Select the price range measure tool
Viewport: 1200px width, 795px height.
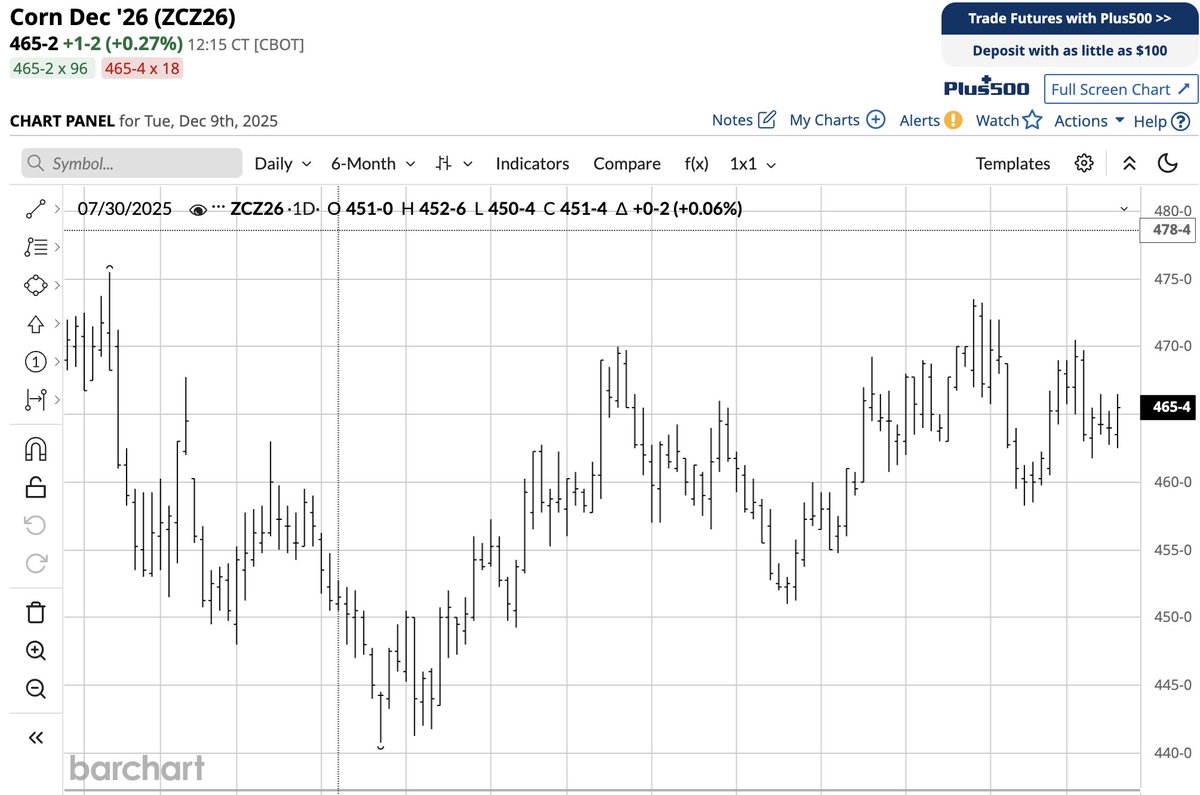click(36, 400)
